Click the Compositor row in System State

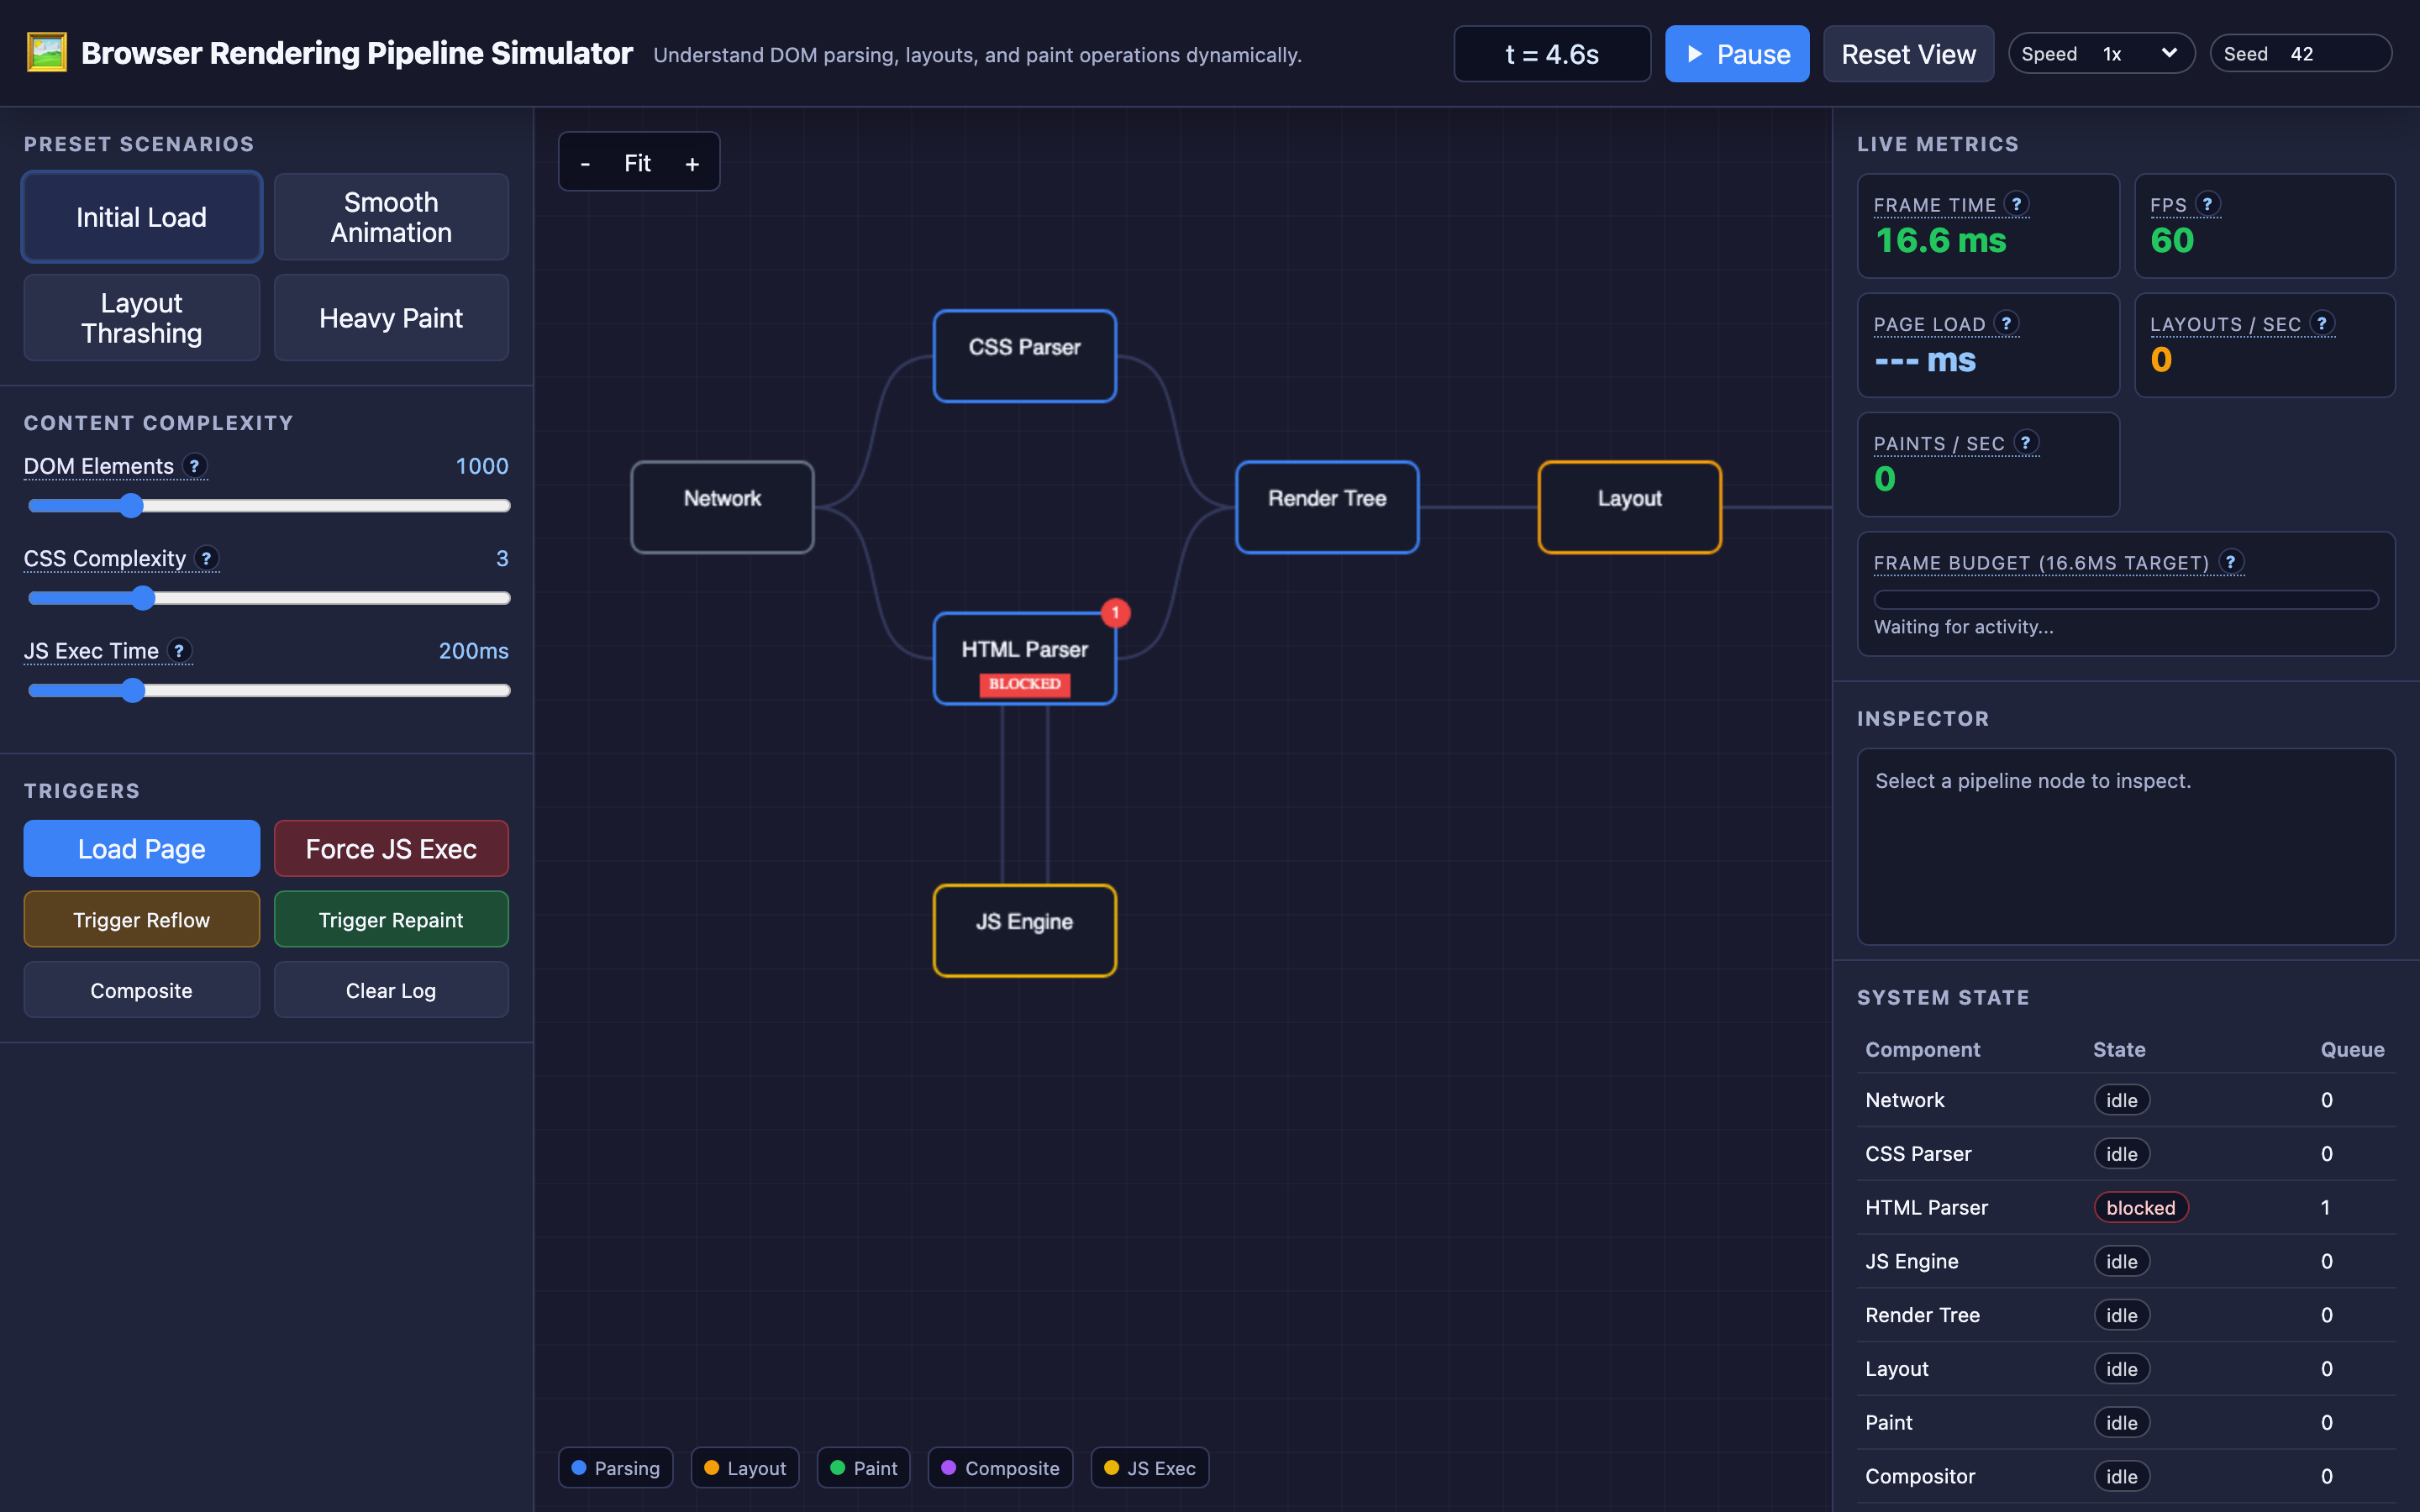pyautogui.click(x=2126, y=1476)
